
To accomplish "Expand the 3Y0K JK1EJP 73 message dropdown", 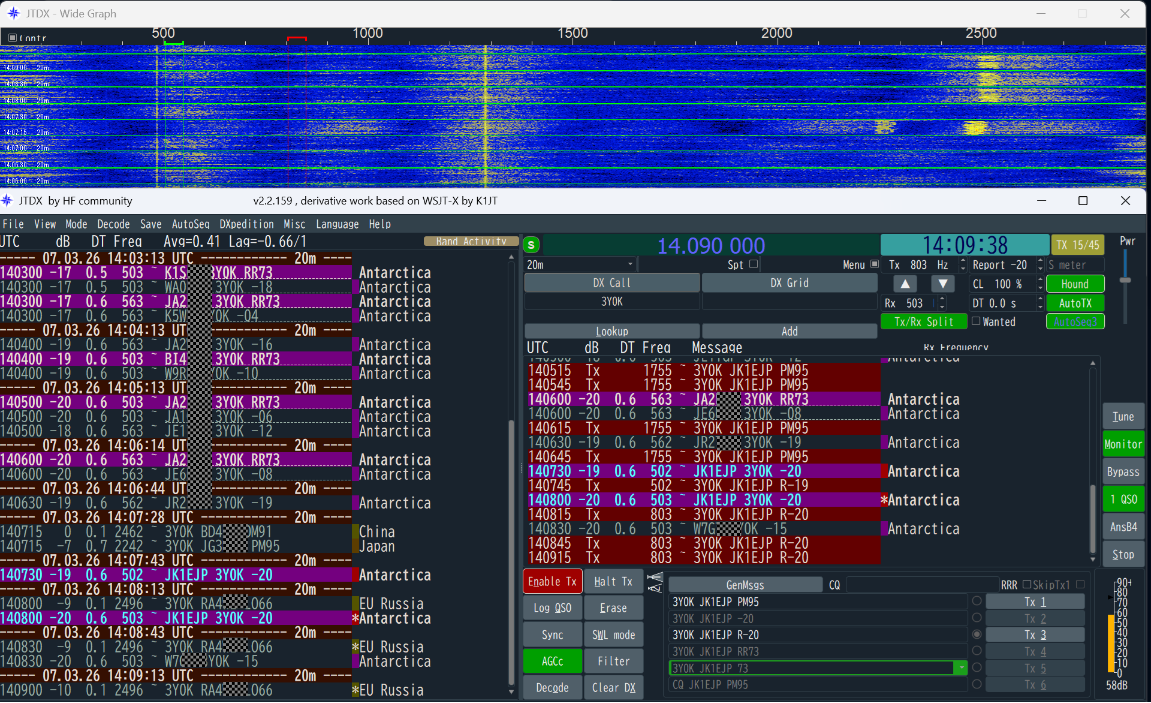I will pos(960,668).
